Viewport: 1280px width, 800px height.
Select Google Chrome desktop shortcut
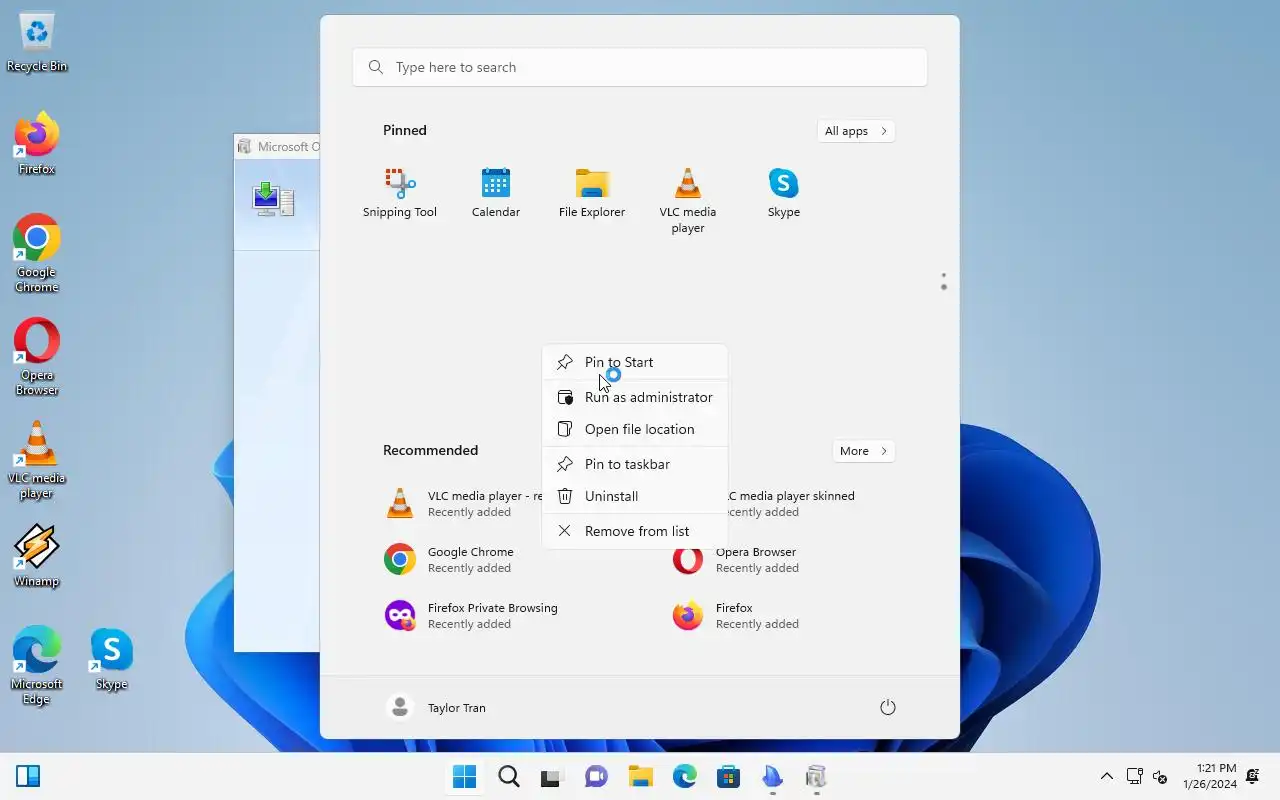[37, 254]
